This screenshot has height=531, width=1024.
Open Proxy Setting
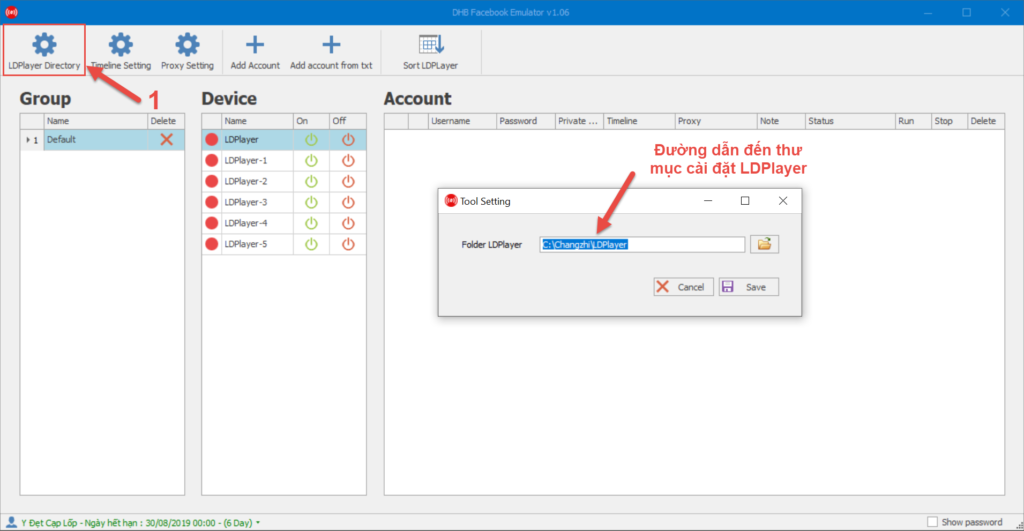(x=187, y=50)
